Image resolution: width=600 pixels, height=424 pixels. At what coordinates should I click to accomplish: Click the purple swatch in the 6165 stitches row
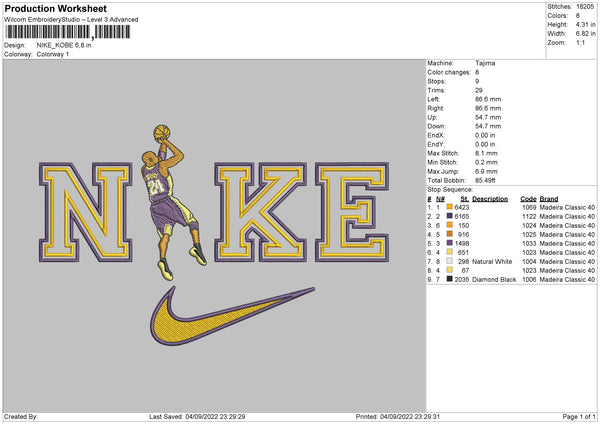[x=450, y=216]
